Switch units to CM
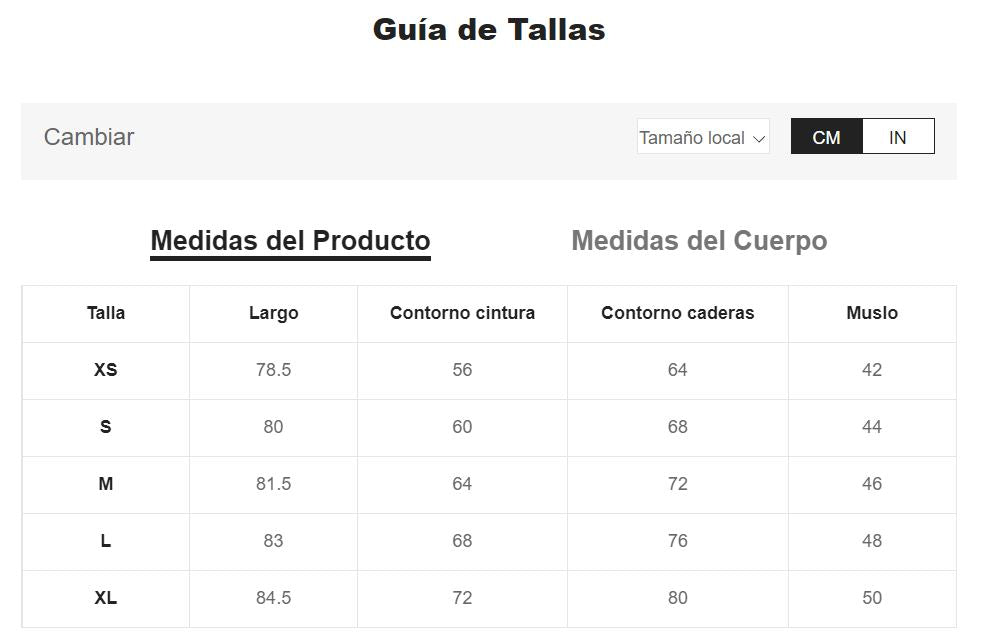The width and height of the screenshot is (989, 642). [x=826, y=137]
